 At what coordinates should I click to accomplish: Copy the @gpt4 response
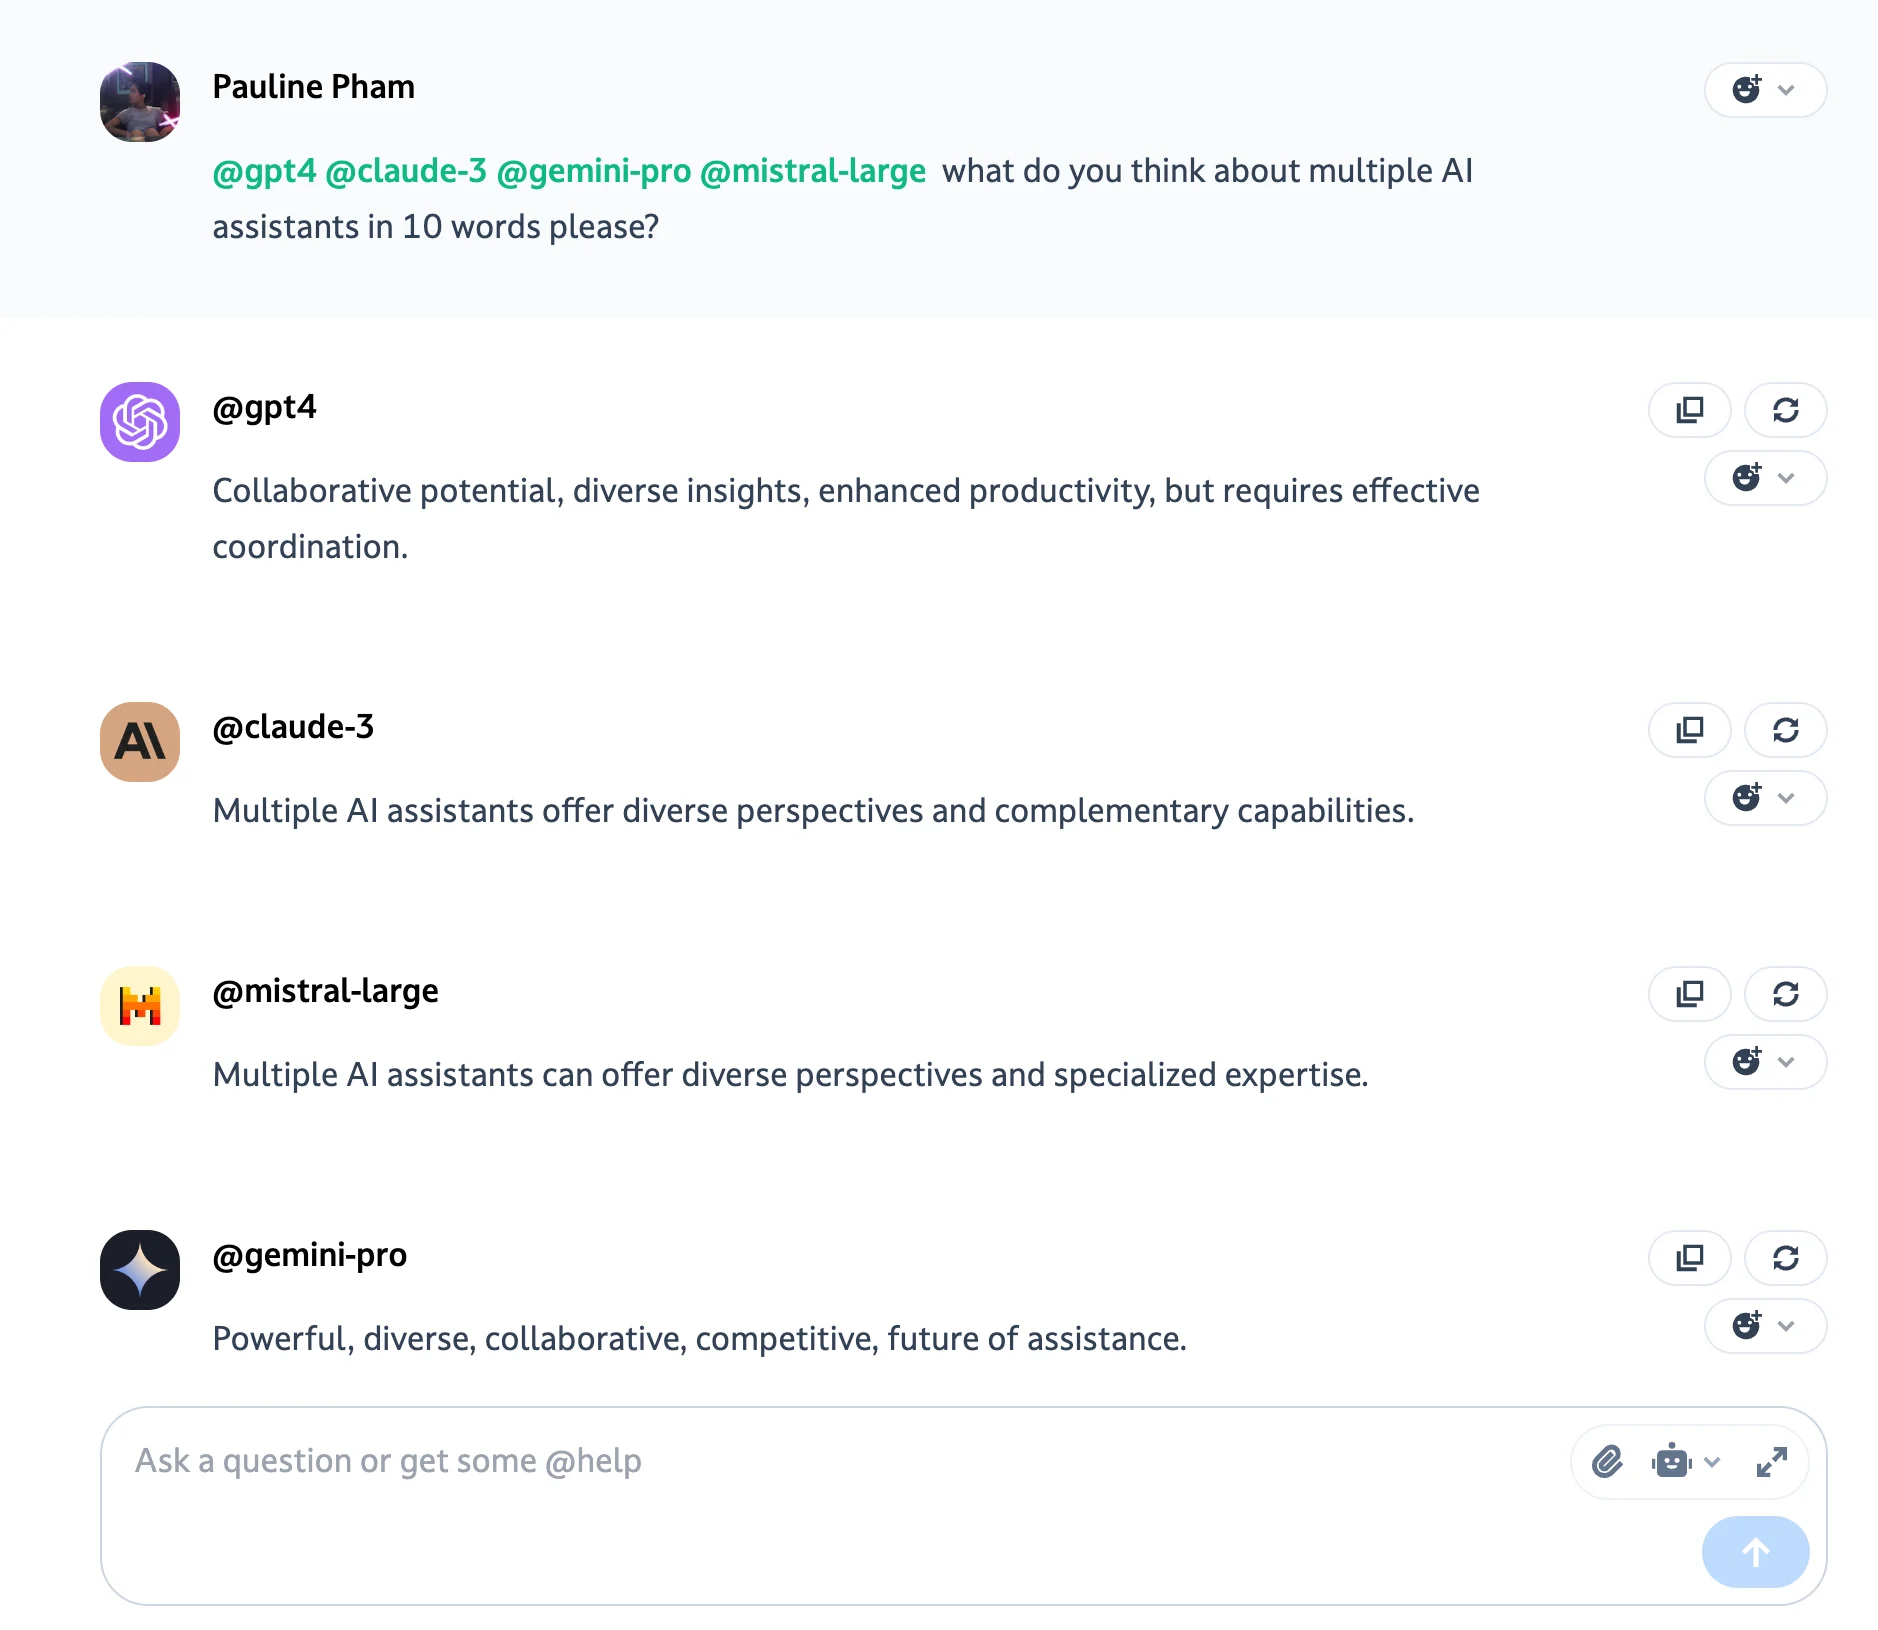coord(1690,410)
